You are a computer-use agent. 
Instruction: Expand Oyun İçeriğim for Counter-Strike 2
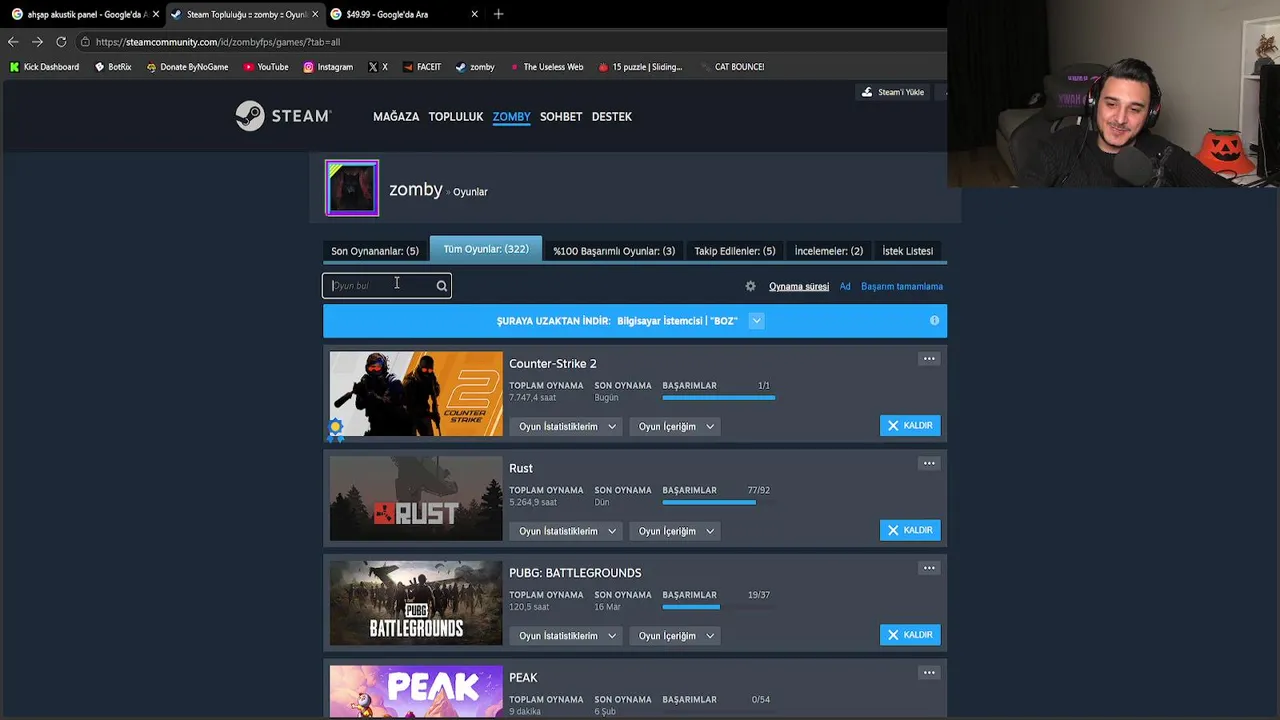(676, 427)
